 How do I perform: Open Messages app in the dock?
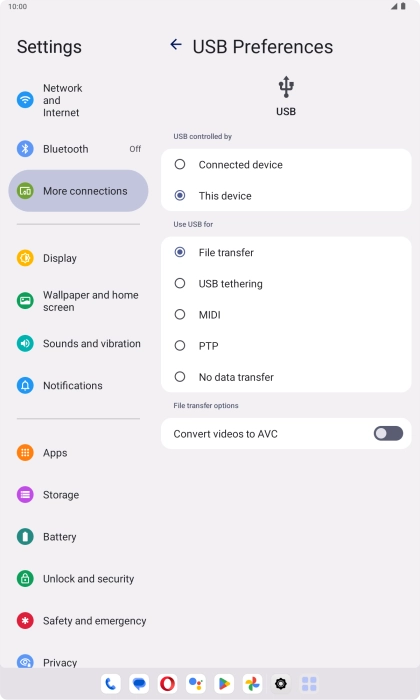coord(139,683)
